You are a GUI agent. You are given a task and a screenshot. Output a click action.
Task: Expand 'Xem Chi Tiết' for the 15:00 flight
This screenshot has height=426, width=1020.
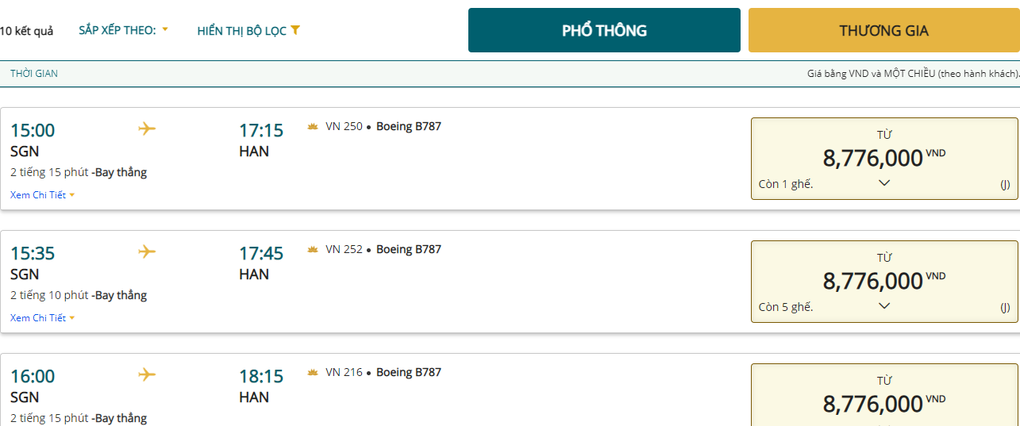(42, 195)
